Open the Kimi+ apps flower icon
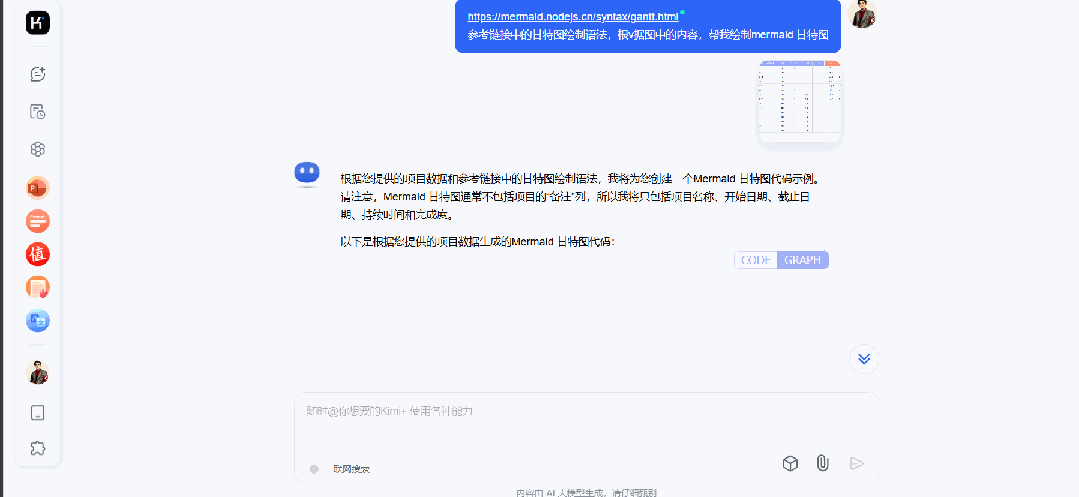This screenshot has width=1079, height=497. point(38,149)
